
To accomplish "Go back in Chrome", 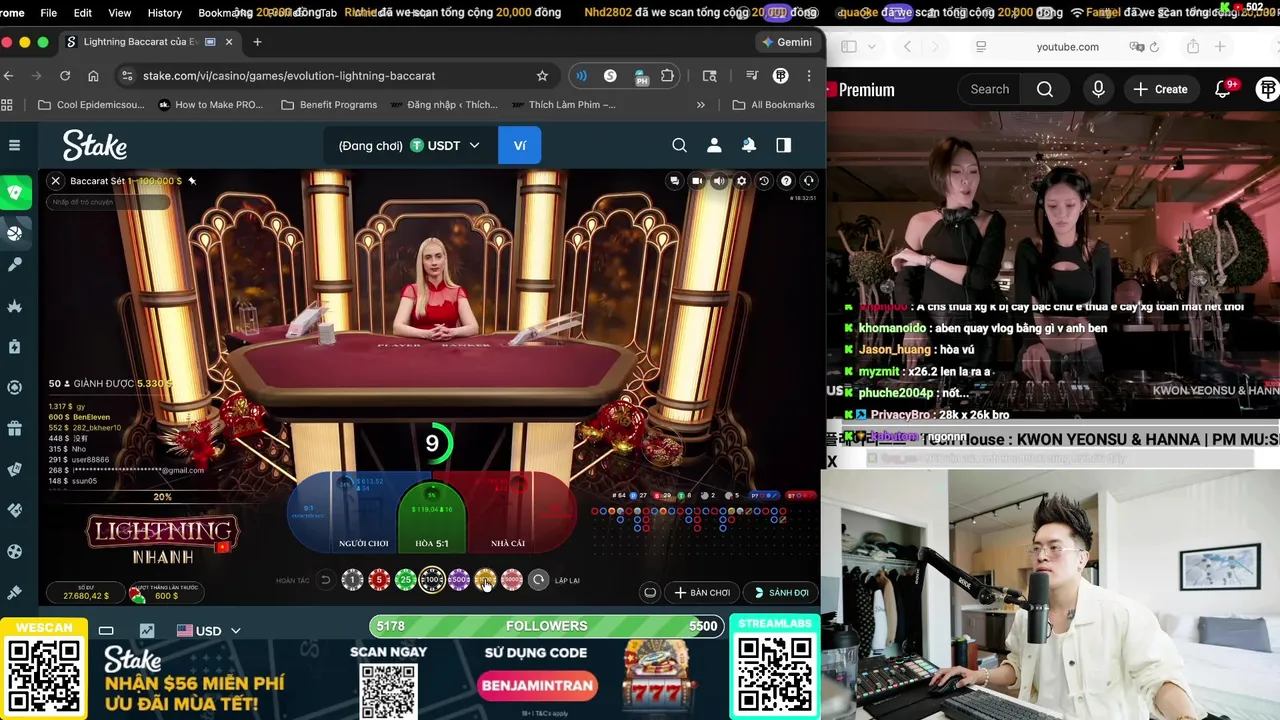I will [x=8, y=76].
